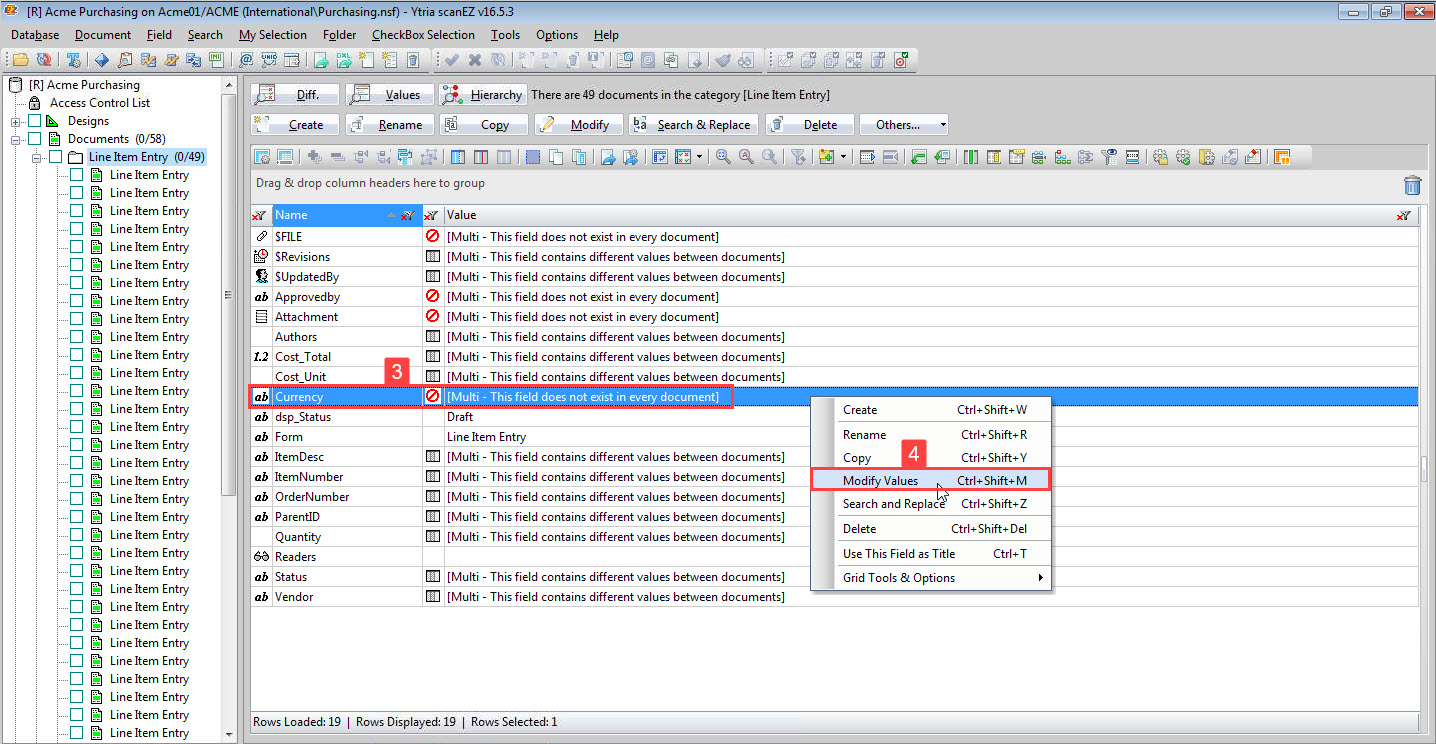1436x744 pixels.
Task: Click the green confirm checkmark icon
Action: click(x=452, y=60)
